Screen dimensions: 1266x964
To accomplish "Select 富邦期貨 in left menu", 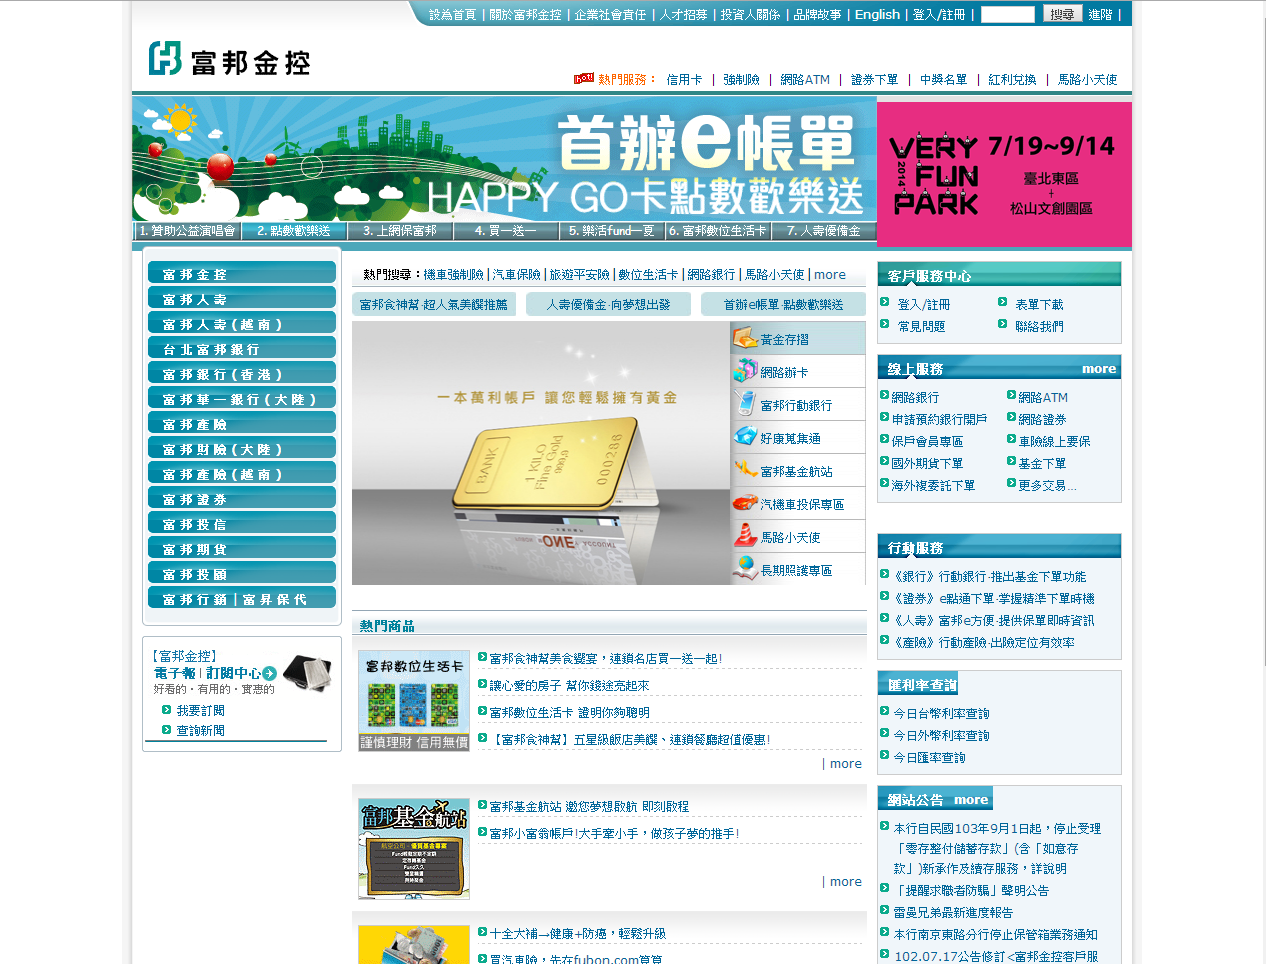I will click(242, 548).
